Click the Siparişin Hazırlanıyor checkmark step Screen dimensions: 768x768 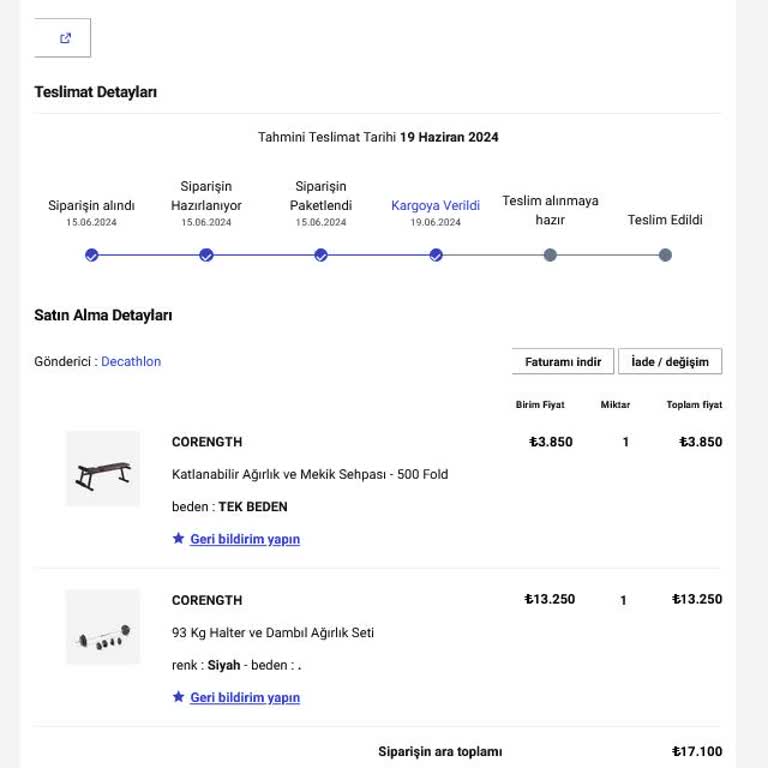(x=206, y=255)
